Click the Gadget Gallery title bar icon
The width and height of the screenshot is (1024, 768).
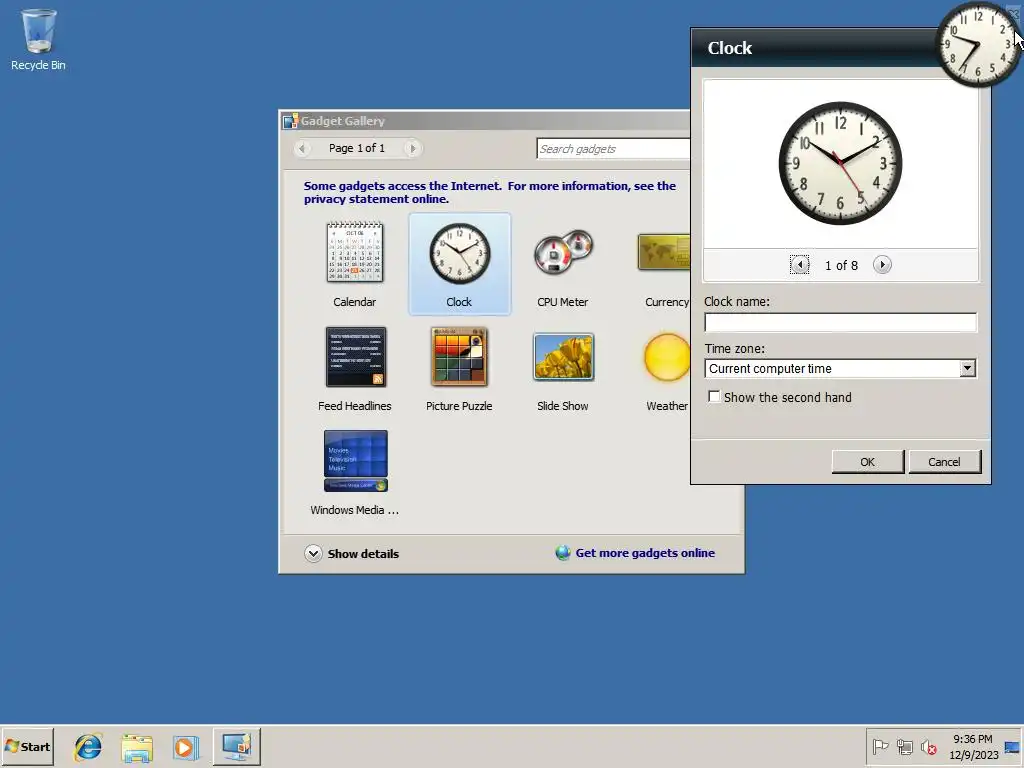tap(291, 121)
